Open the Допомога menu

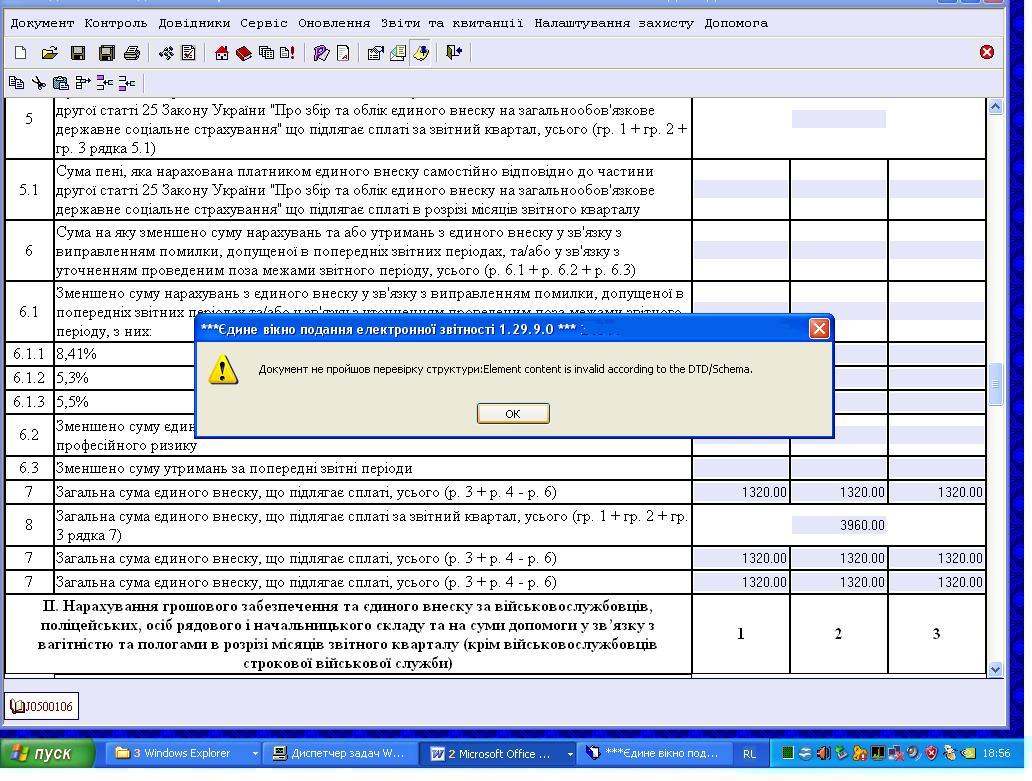pyautogui.click(x=736, y=23)
